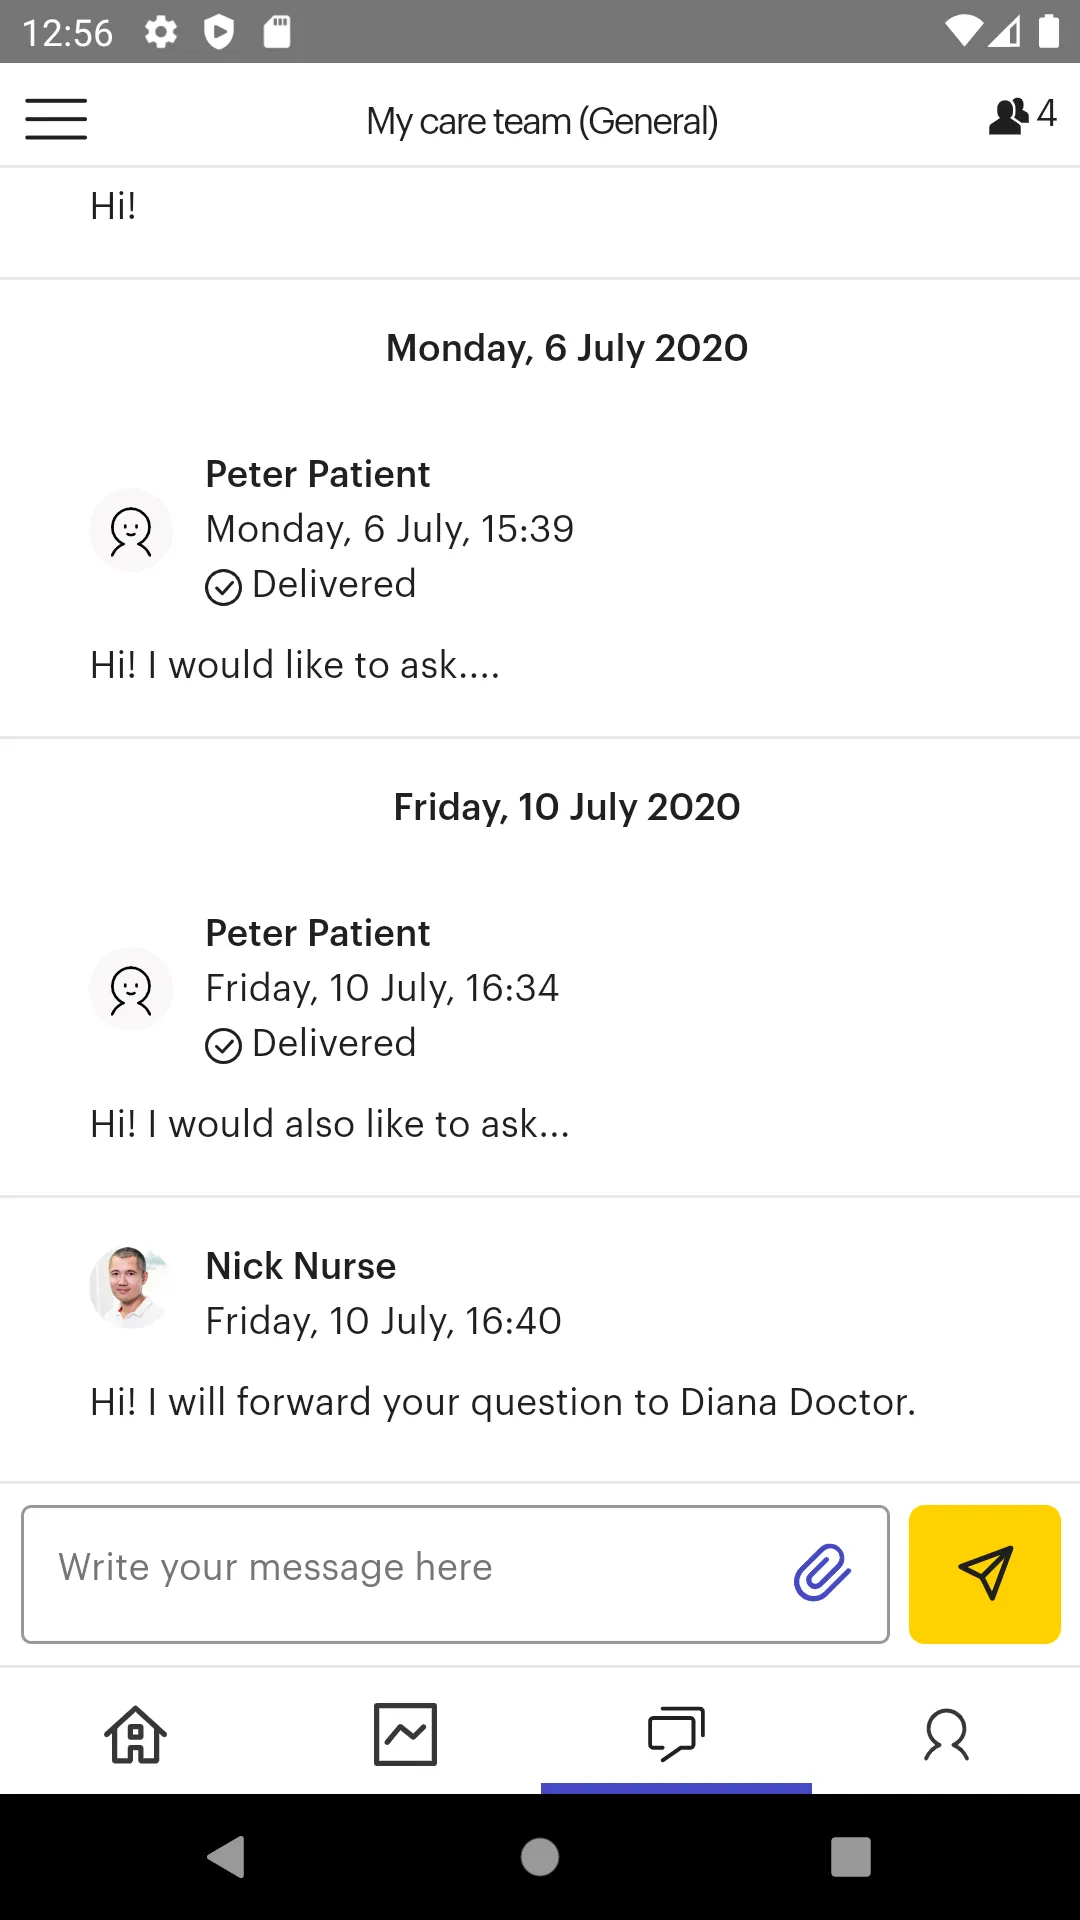
Task: Tap Peter Patient avatar on 6 July message
Action: 131,530
